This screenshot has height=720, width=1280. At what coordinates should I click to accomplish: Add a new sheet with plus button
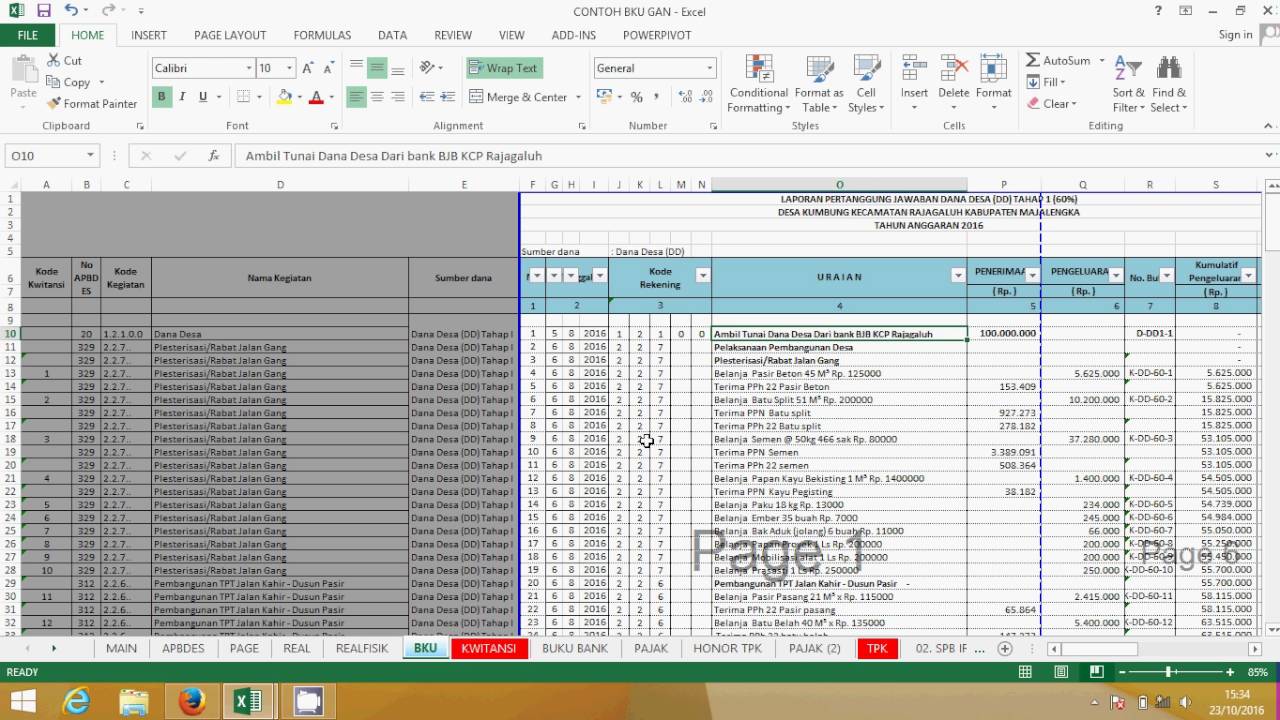coord(1005,648)
